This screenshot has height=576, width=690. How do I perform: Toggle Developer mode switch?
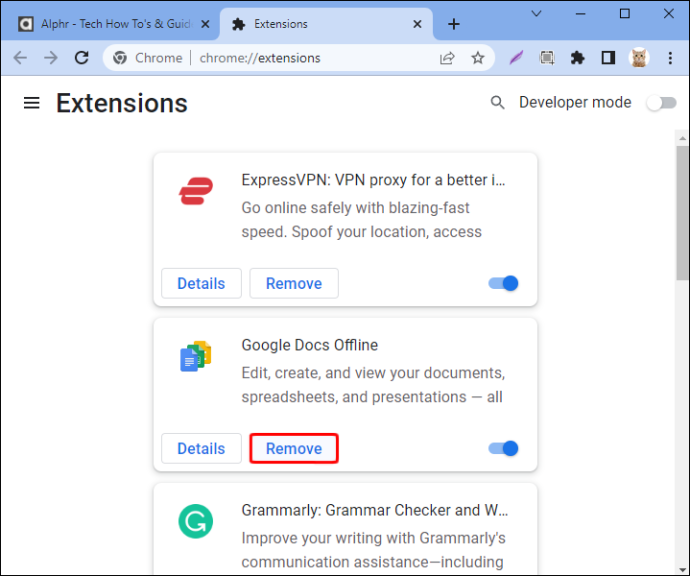pyautogui.click(x=661, y=103)
